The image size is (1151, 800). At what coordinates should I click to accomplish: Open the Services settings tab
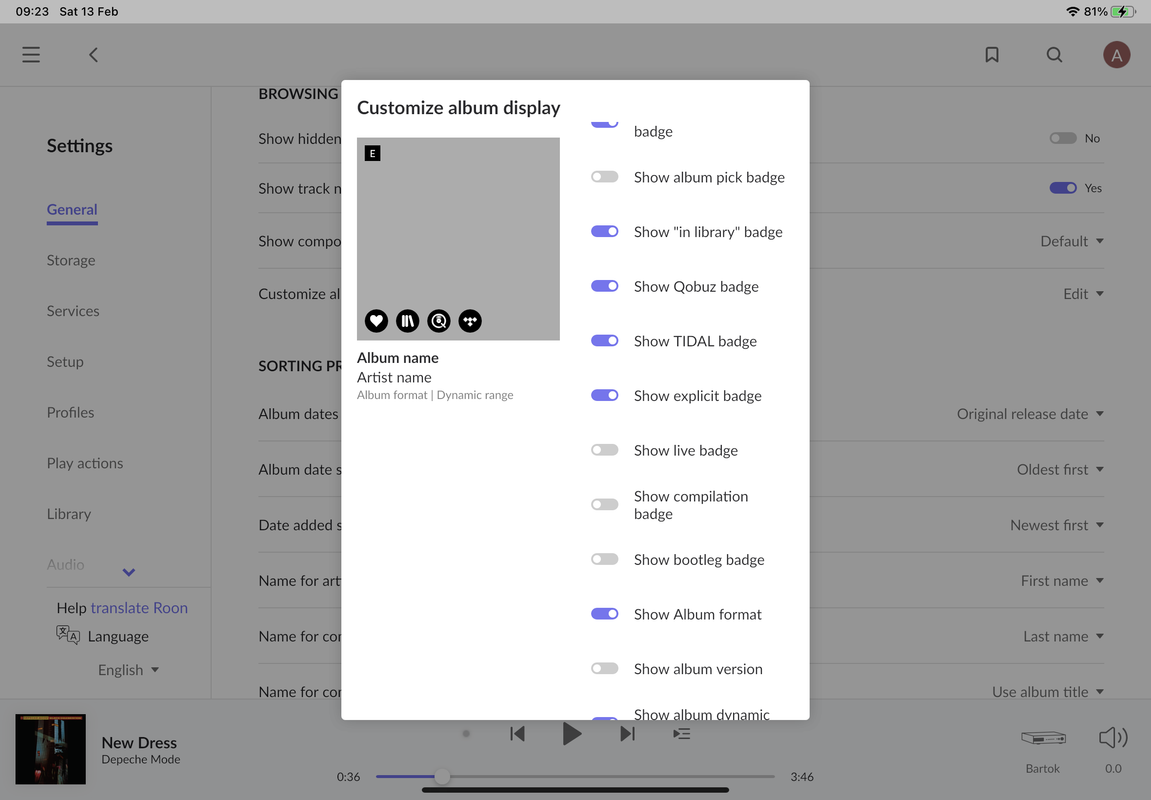pyautogui.click(x=73, y=311)
